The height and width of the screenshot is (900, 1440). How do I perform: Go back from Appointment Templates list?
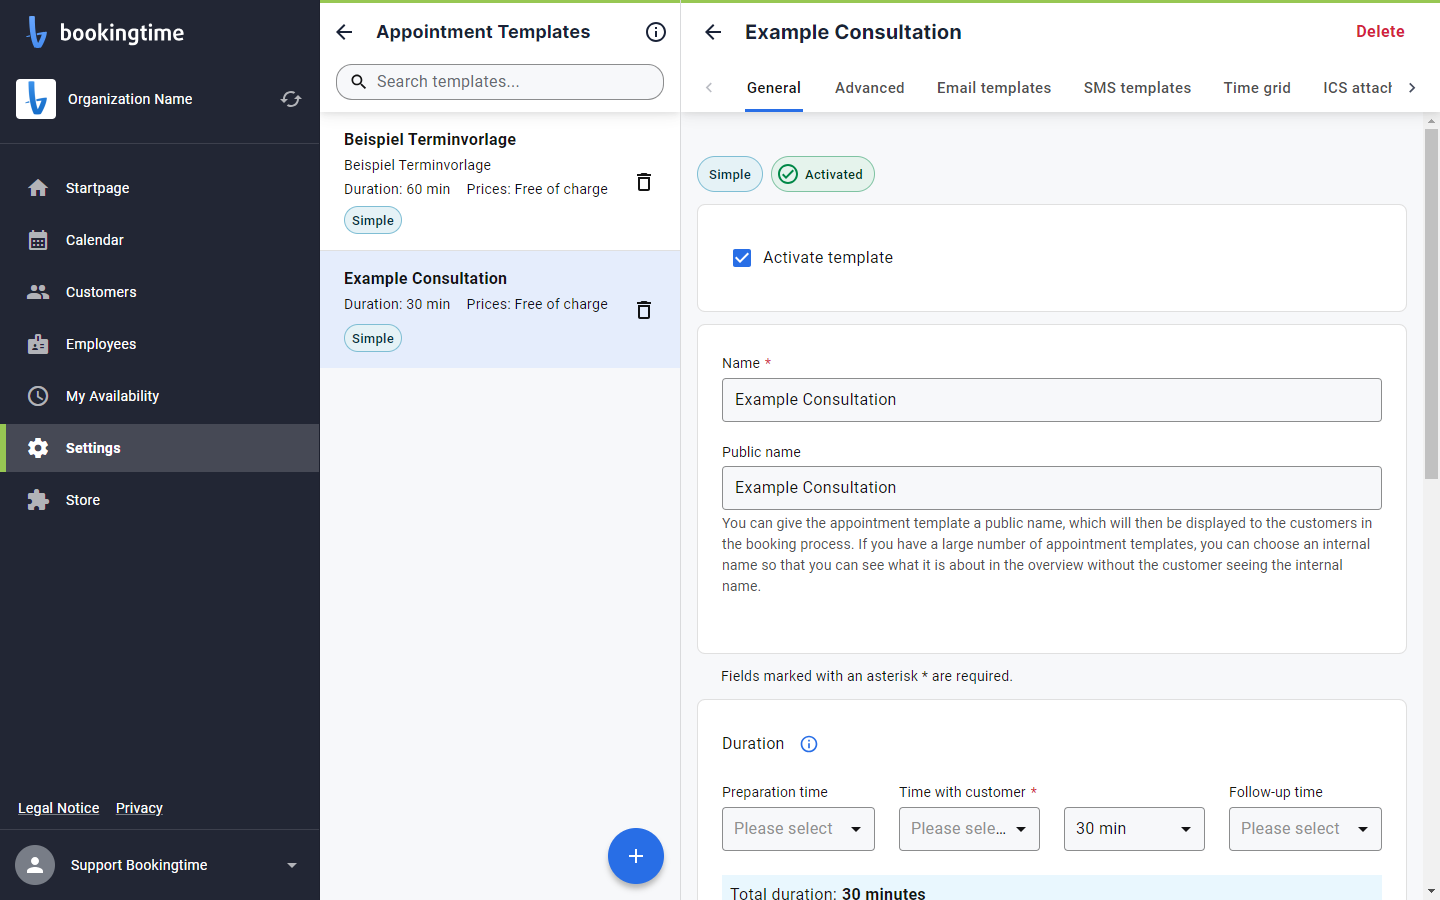[x=344, y=32]
